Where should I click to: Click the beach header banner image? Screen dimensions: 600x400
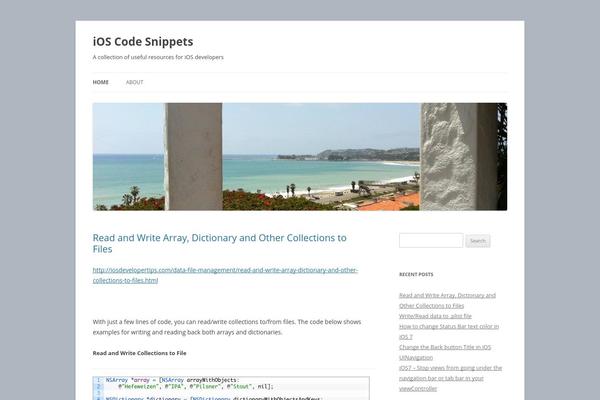tap(300, 156)
